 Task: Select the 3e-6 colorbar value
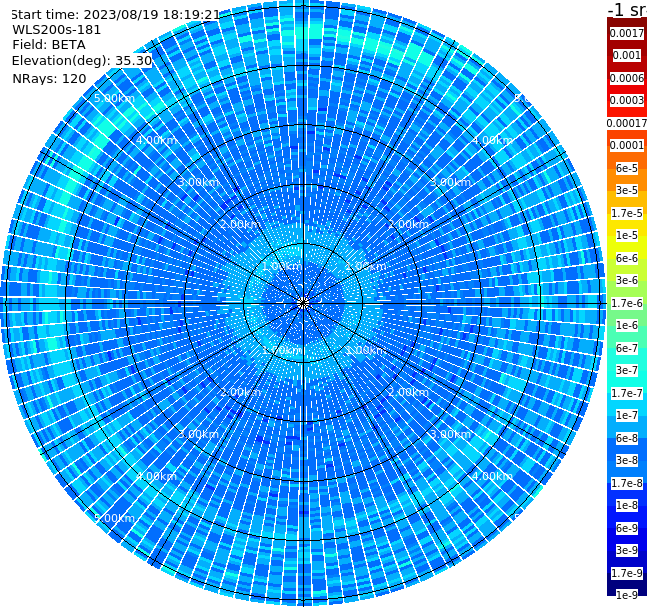click(627, 280)
